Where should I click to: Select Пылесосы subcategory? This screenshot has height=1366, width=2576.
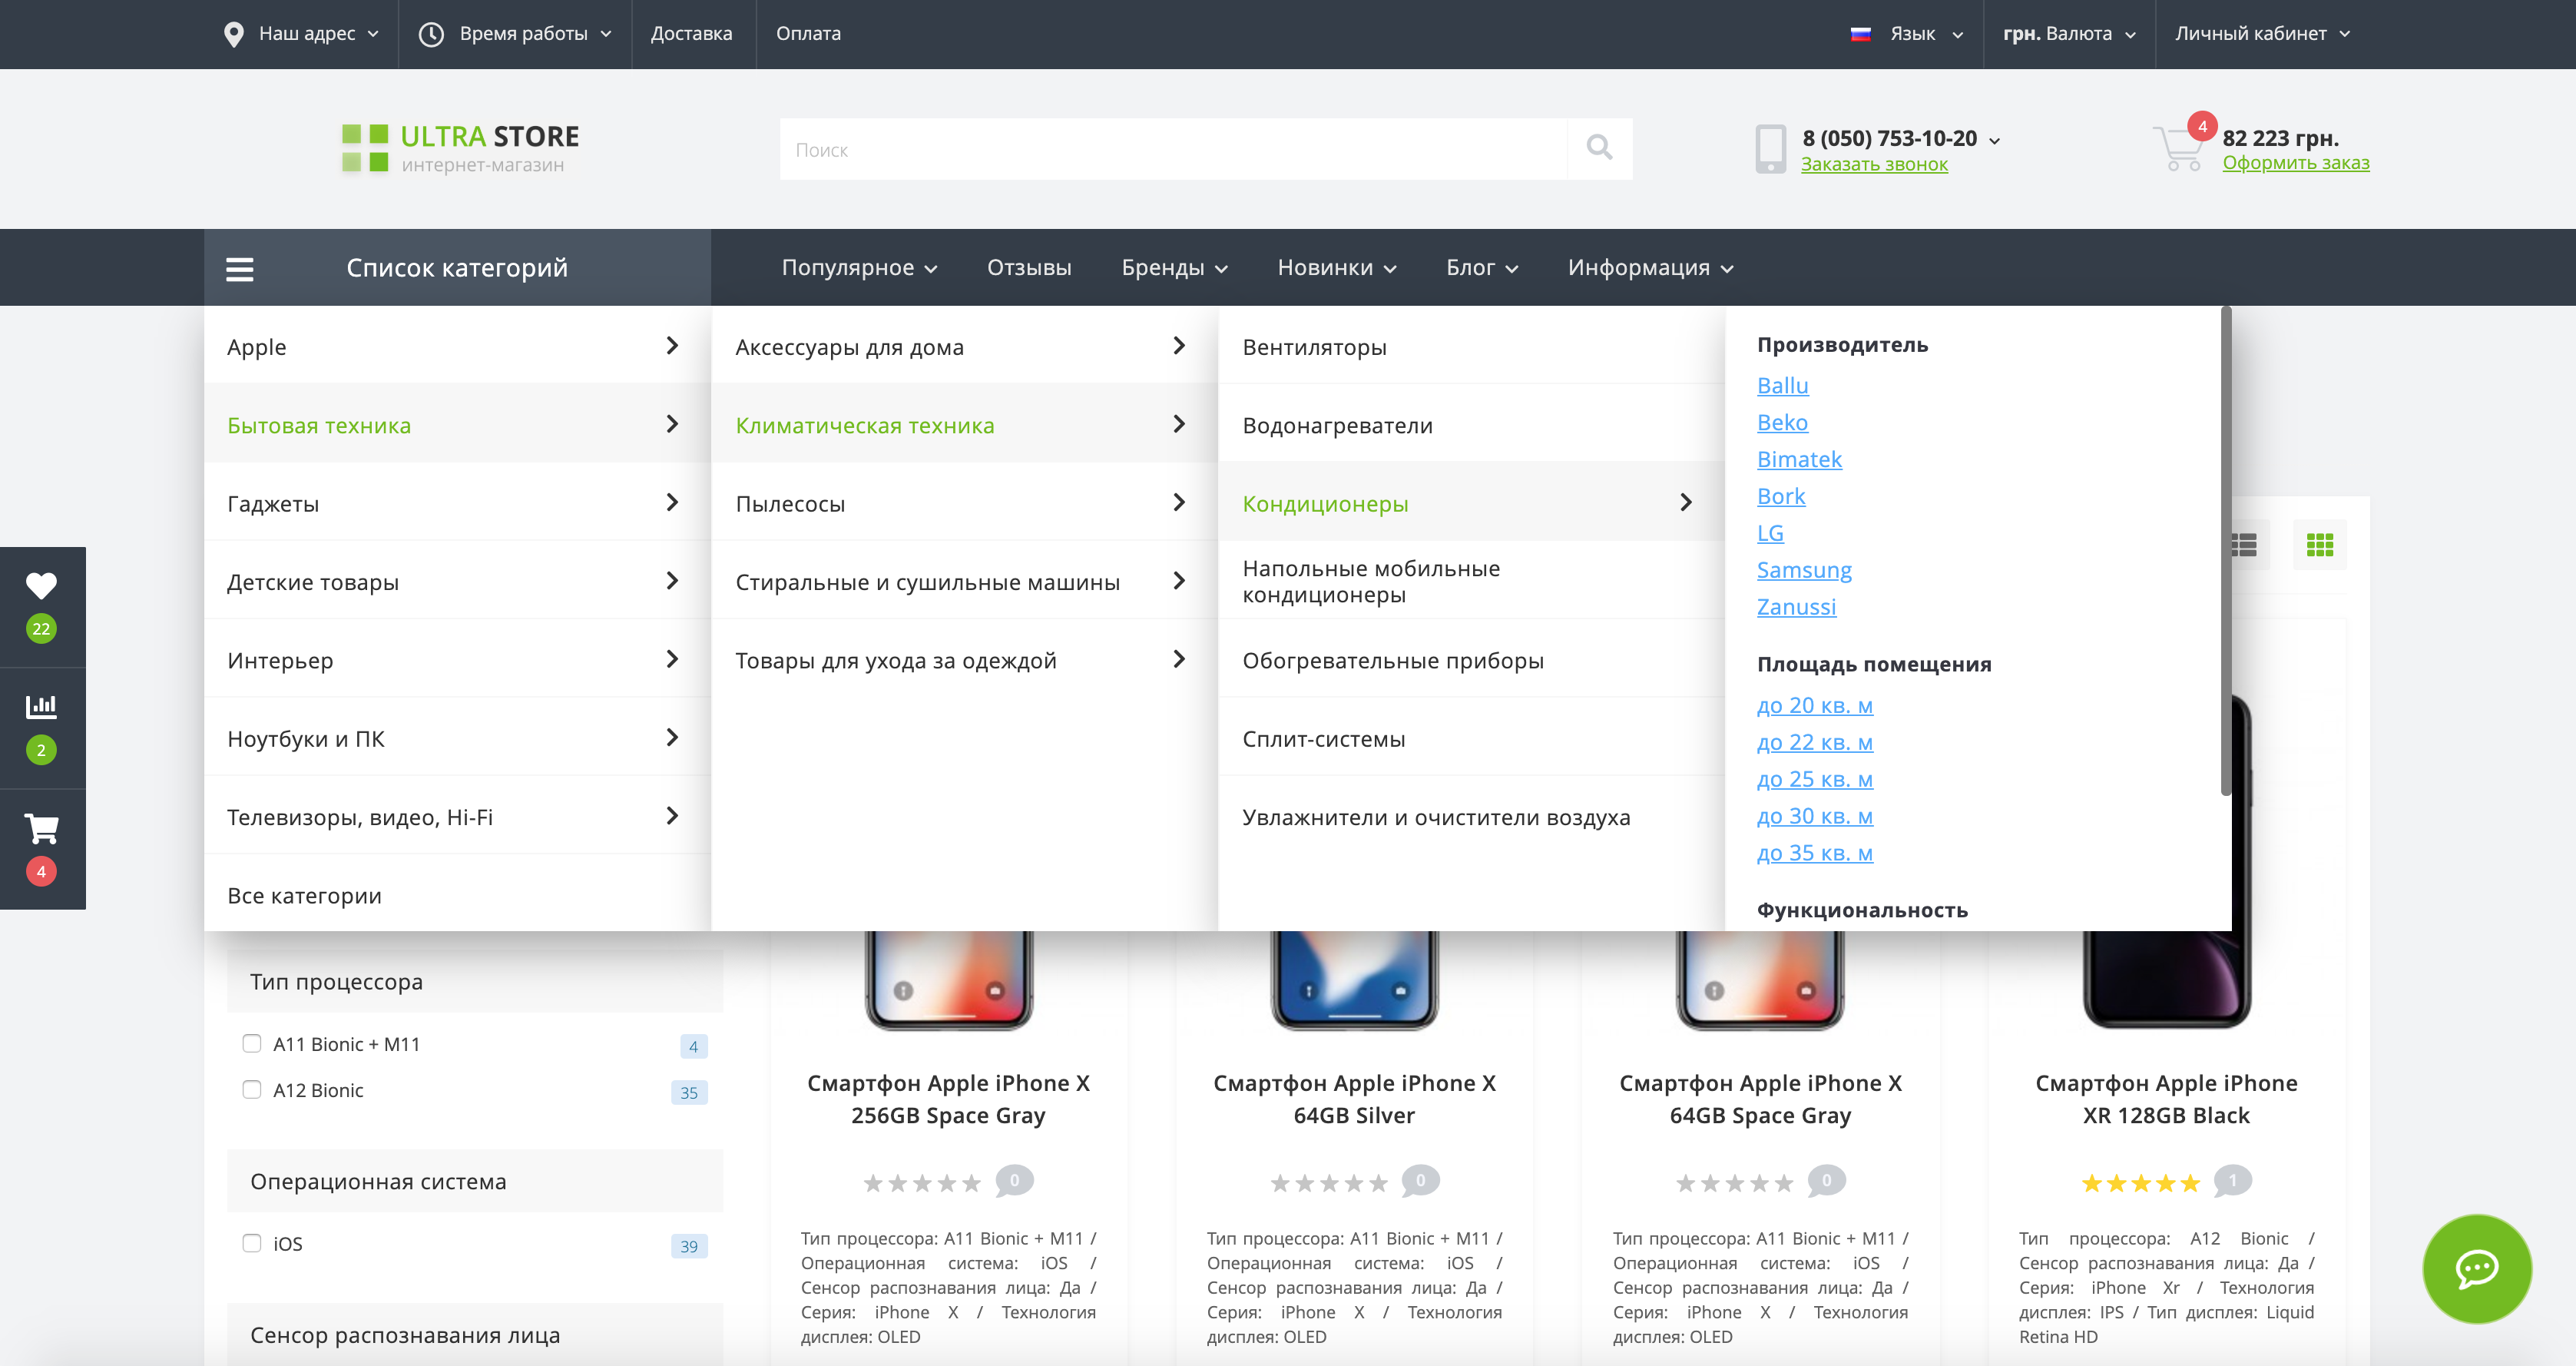point(964,503)
